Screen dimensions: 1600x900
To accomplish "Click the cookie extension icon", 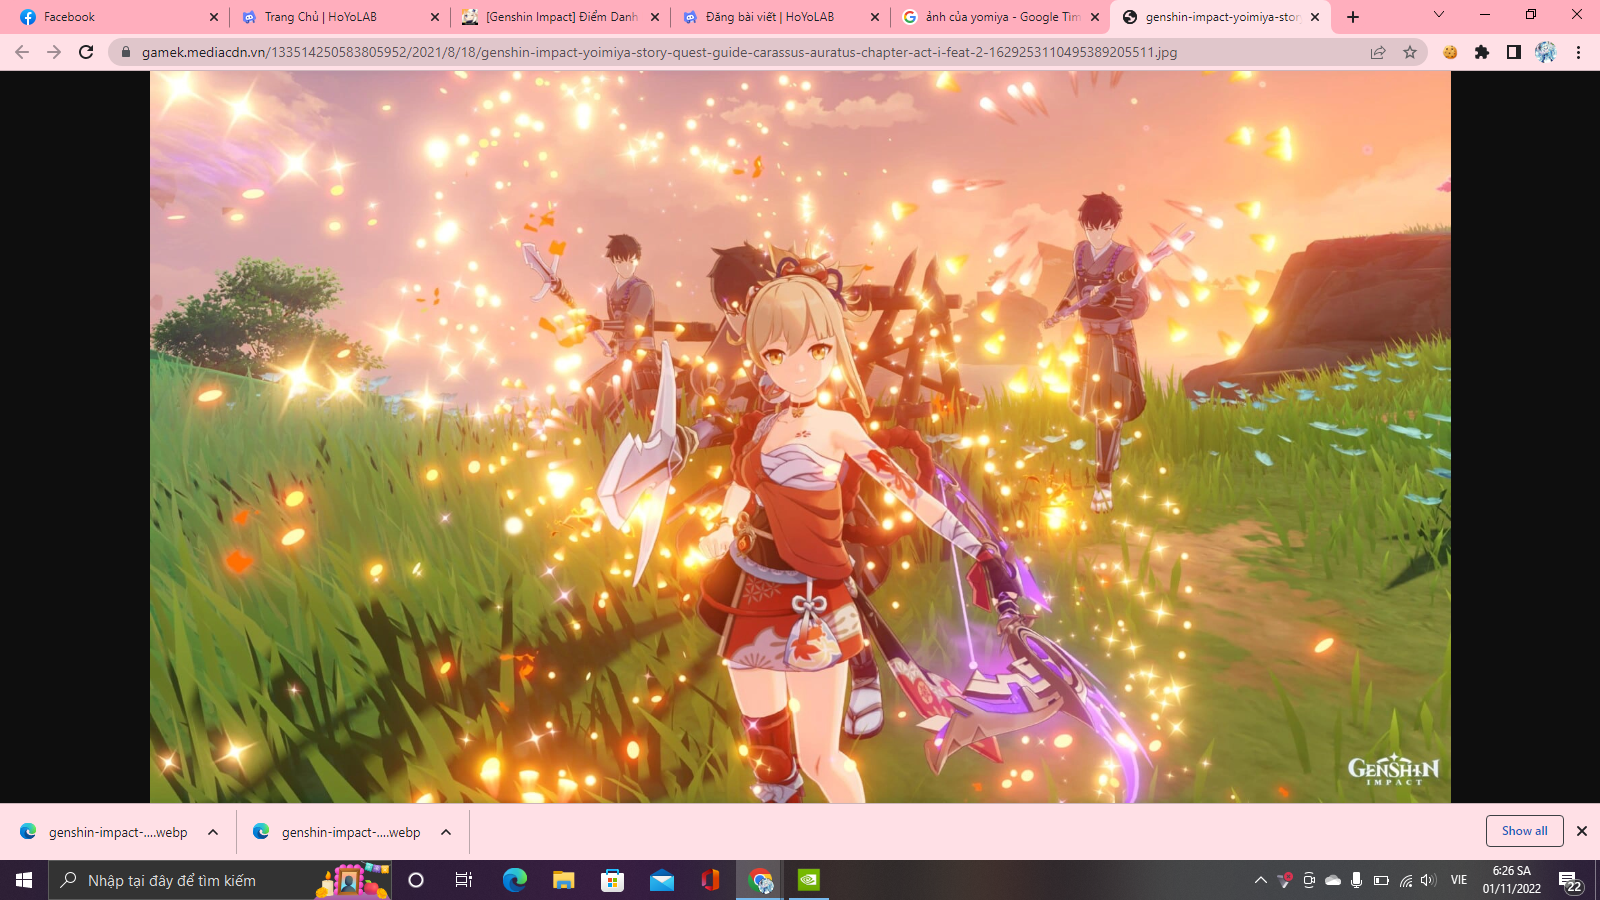I will [1450, 52].
